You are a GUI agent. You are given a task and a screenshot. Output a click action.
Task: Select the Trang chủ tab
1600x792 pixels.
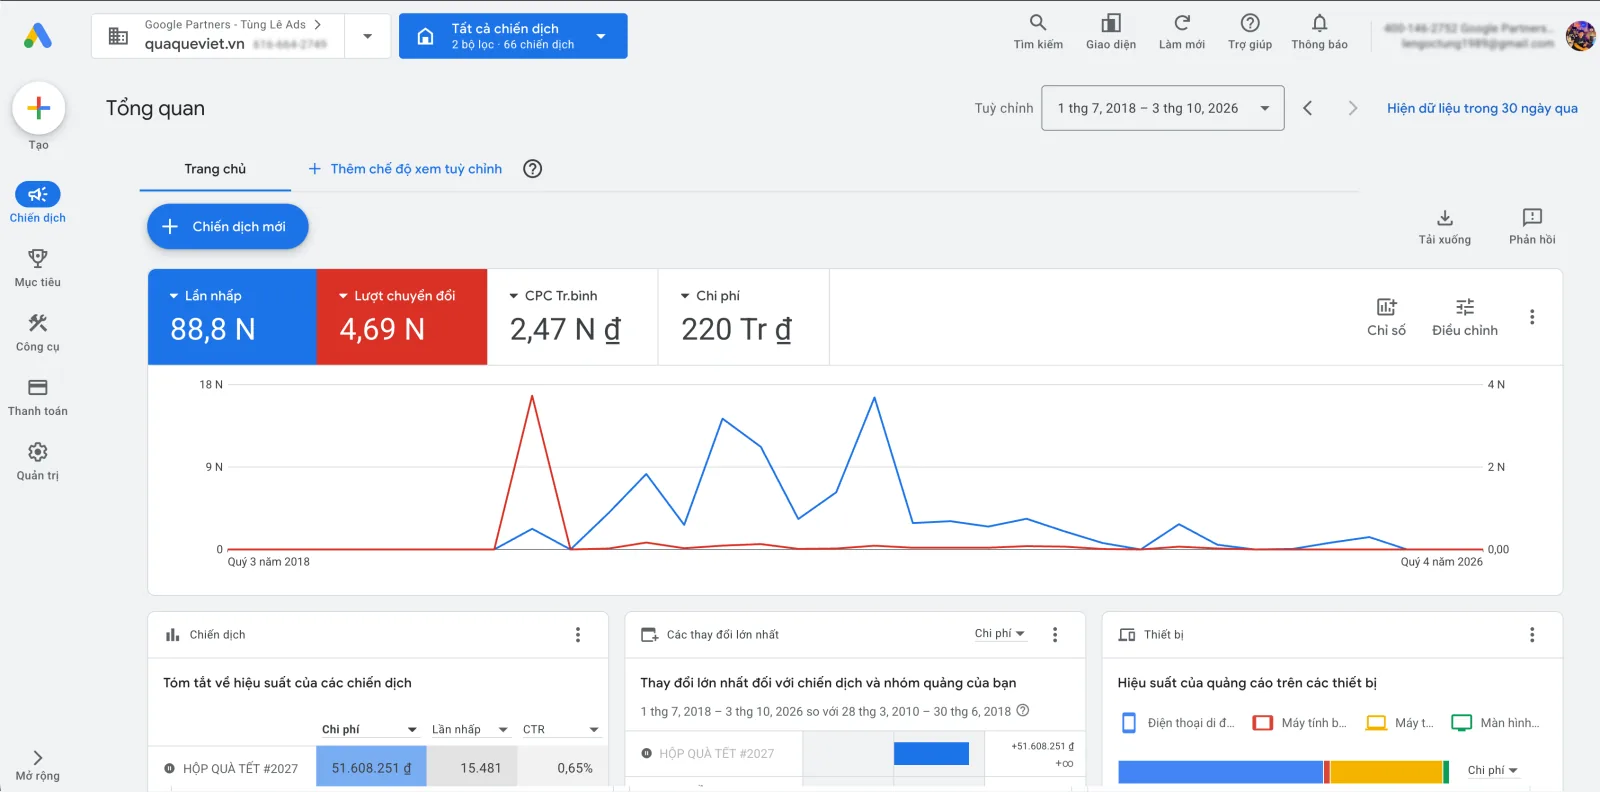pyautogui.click(x=215, y=169)
